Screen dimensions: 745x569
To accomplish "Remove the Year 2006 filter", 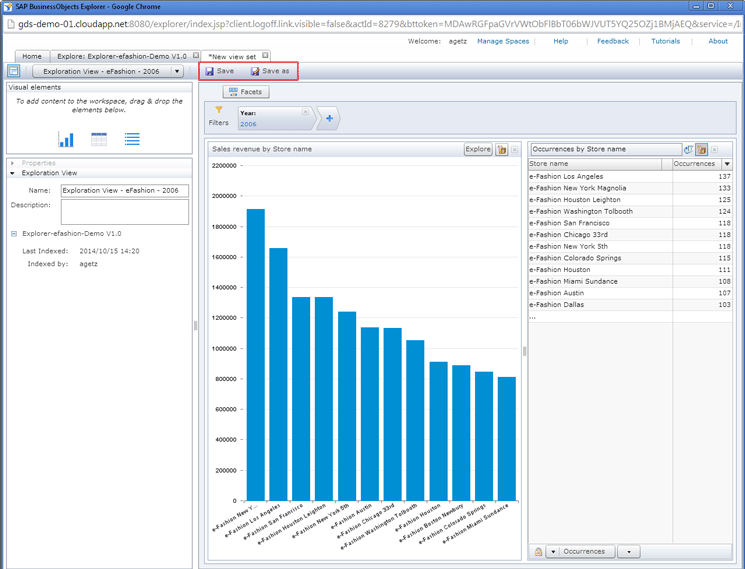I will [x=305, y=113].
